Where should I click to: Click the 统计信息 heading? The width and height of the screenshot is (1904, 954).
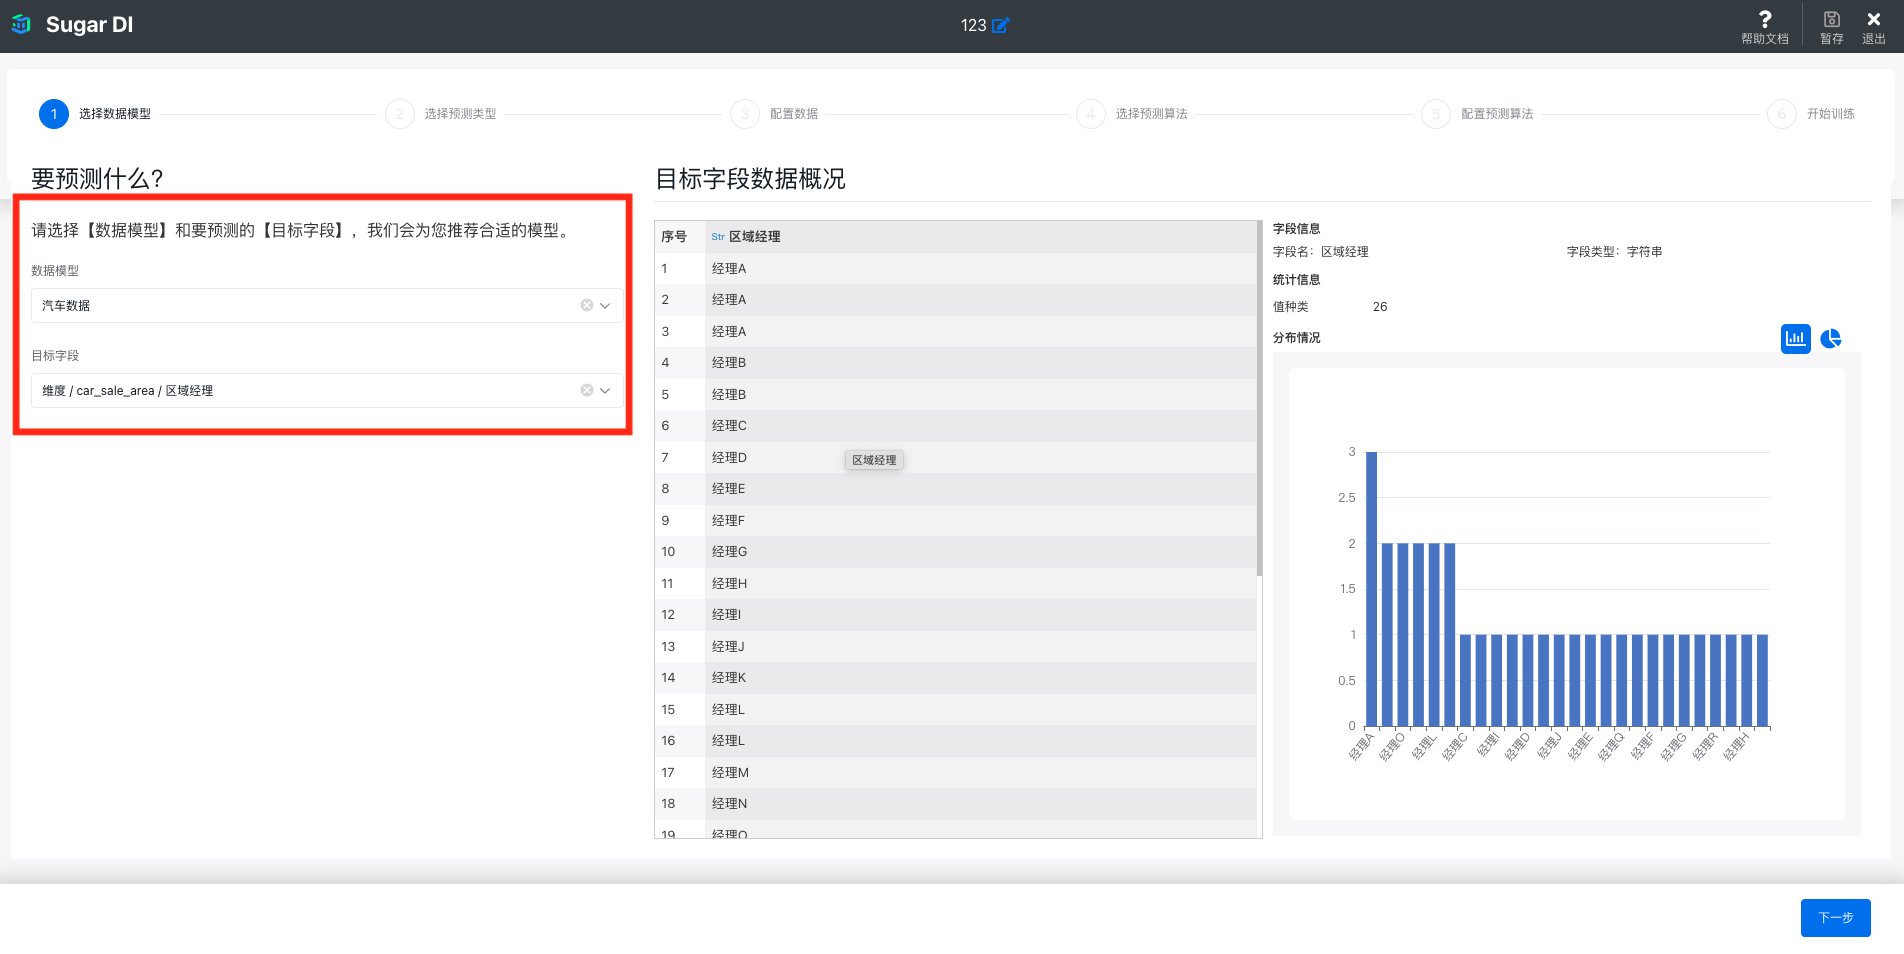[x=1296, y=280]
